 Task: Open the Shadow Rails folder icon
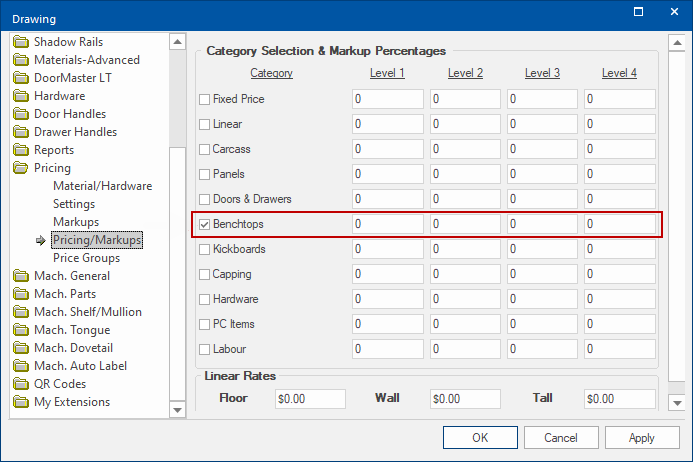(21, 42)
